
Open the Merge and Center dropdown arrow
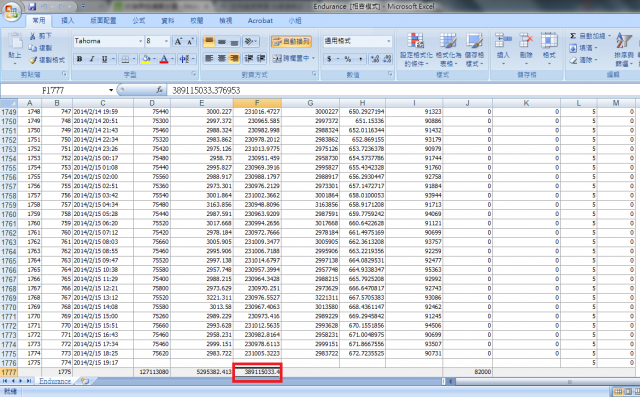pos(313,58)
